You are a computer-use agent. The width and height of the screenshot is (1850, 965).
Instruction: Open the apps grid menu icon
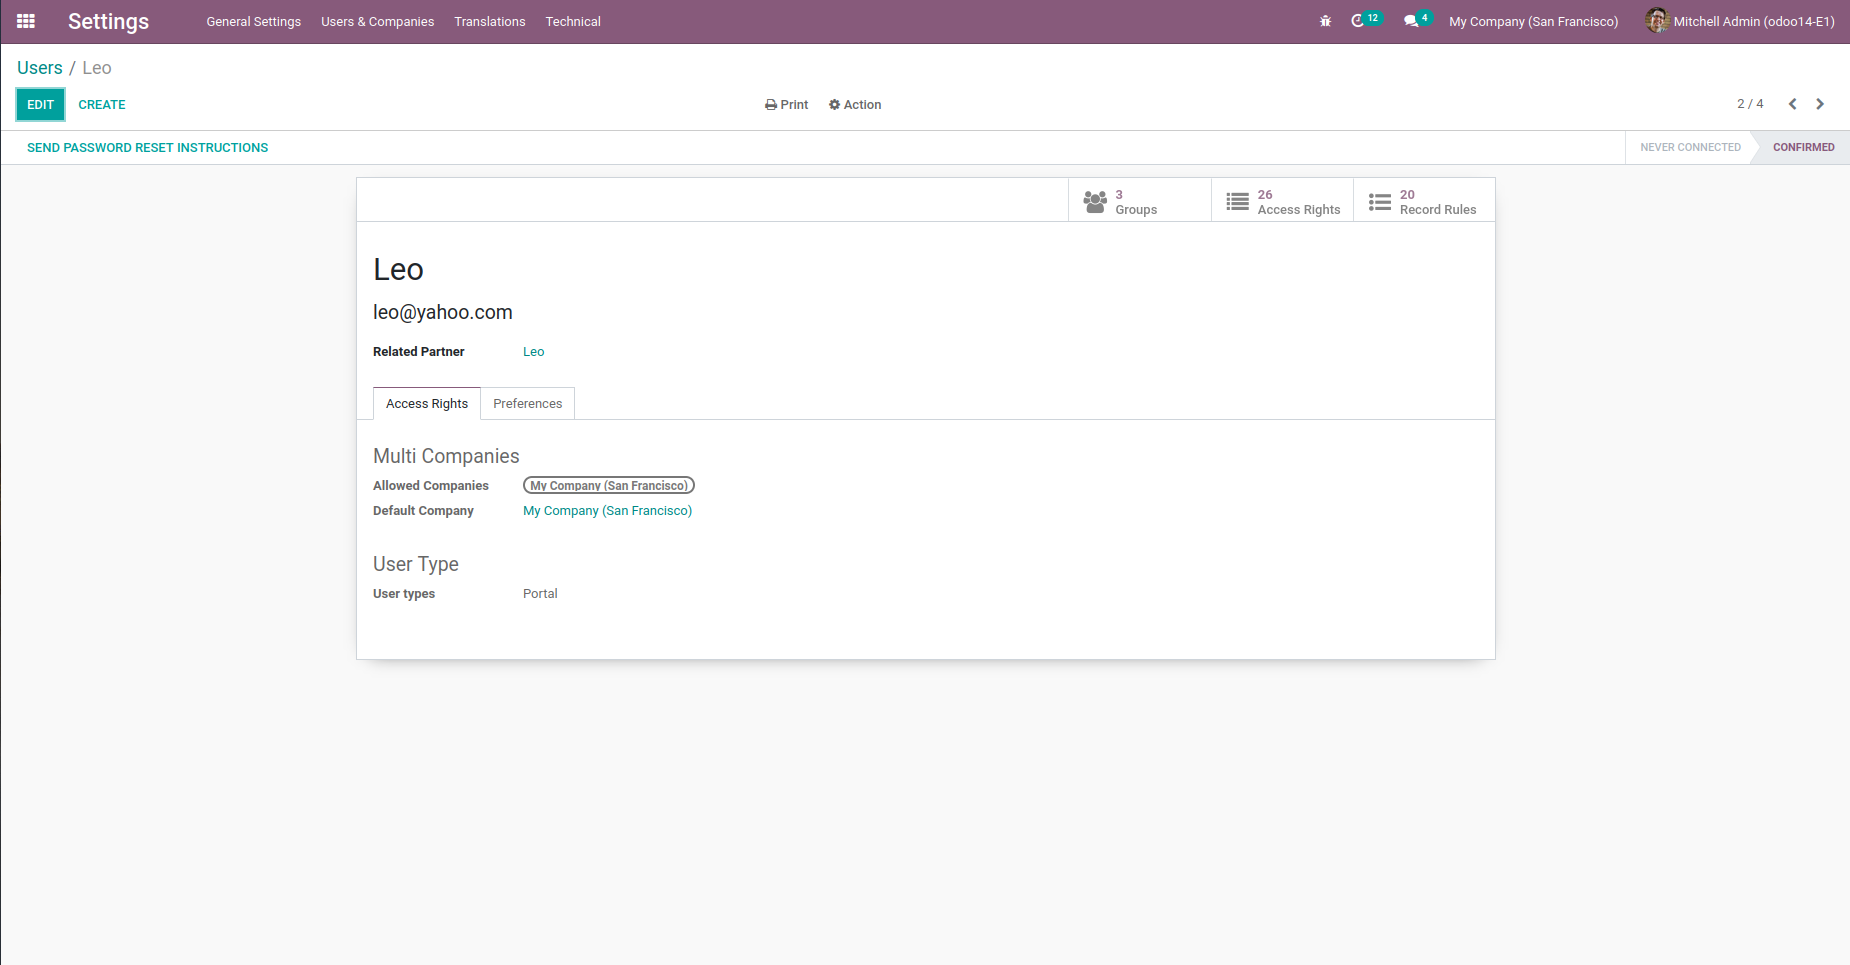pos(26,21)
